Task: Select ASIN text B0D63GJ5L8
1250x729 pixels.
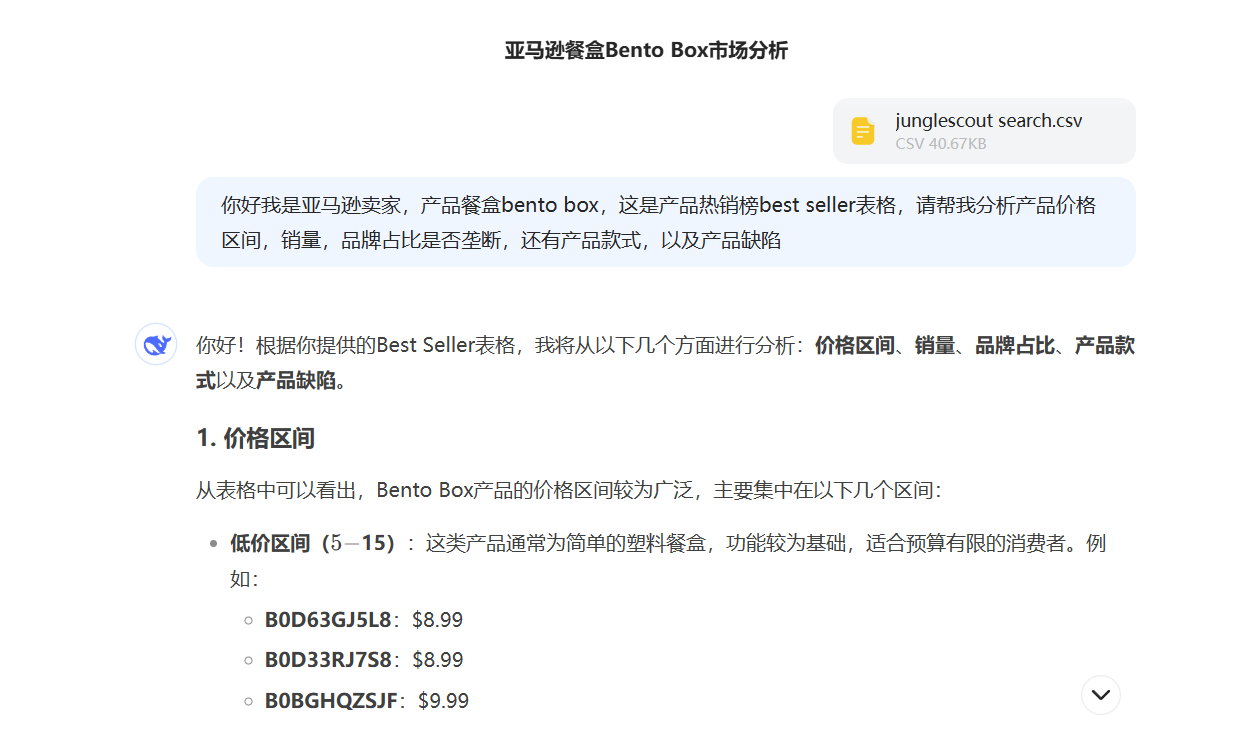Action: (328, 620)
